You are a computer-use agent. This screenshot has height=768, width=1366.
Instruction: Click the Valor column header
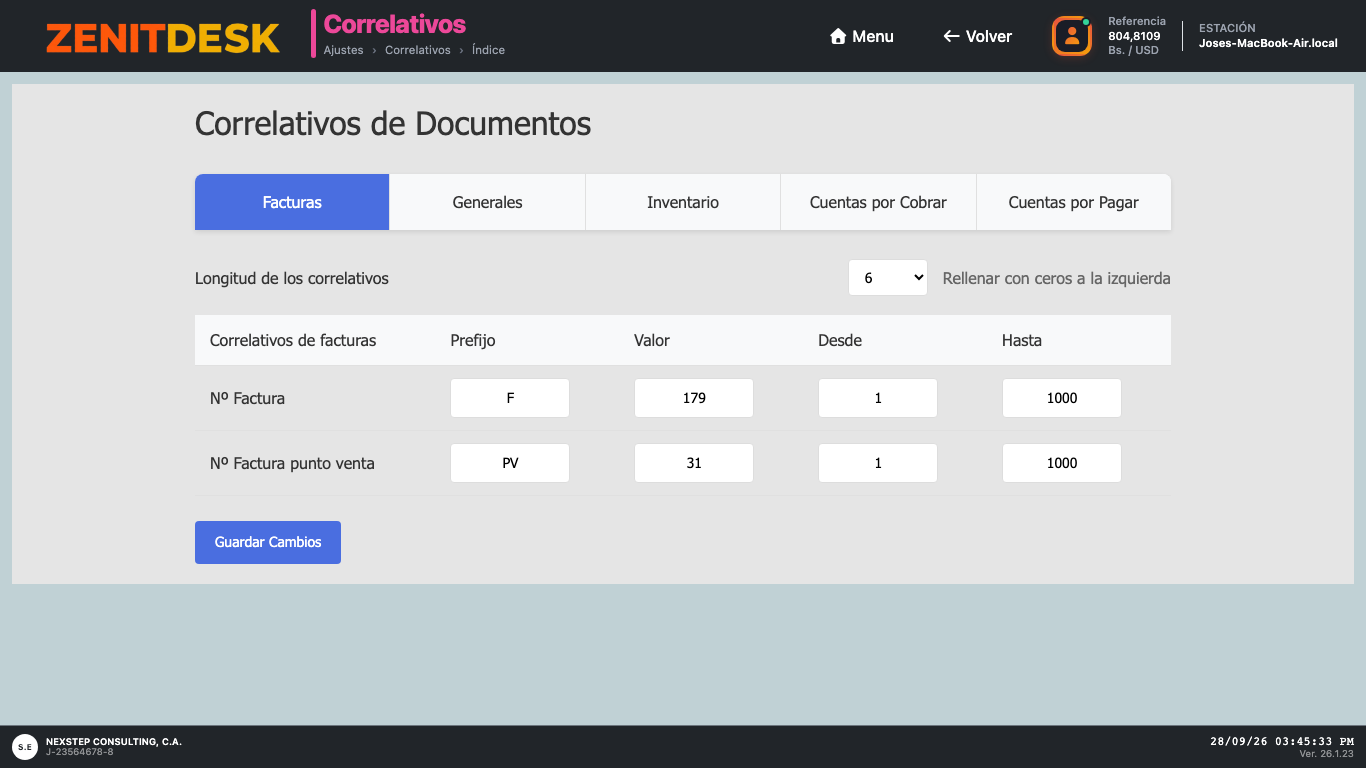(652, 340)
